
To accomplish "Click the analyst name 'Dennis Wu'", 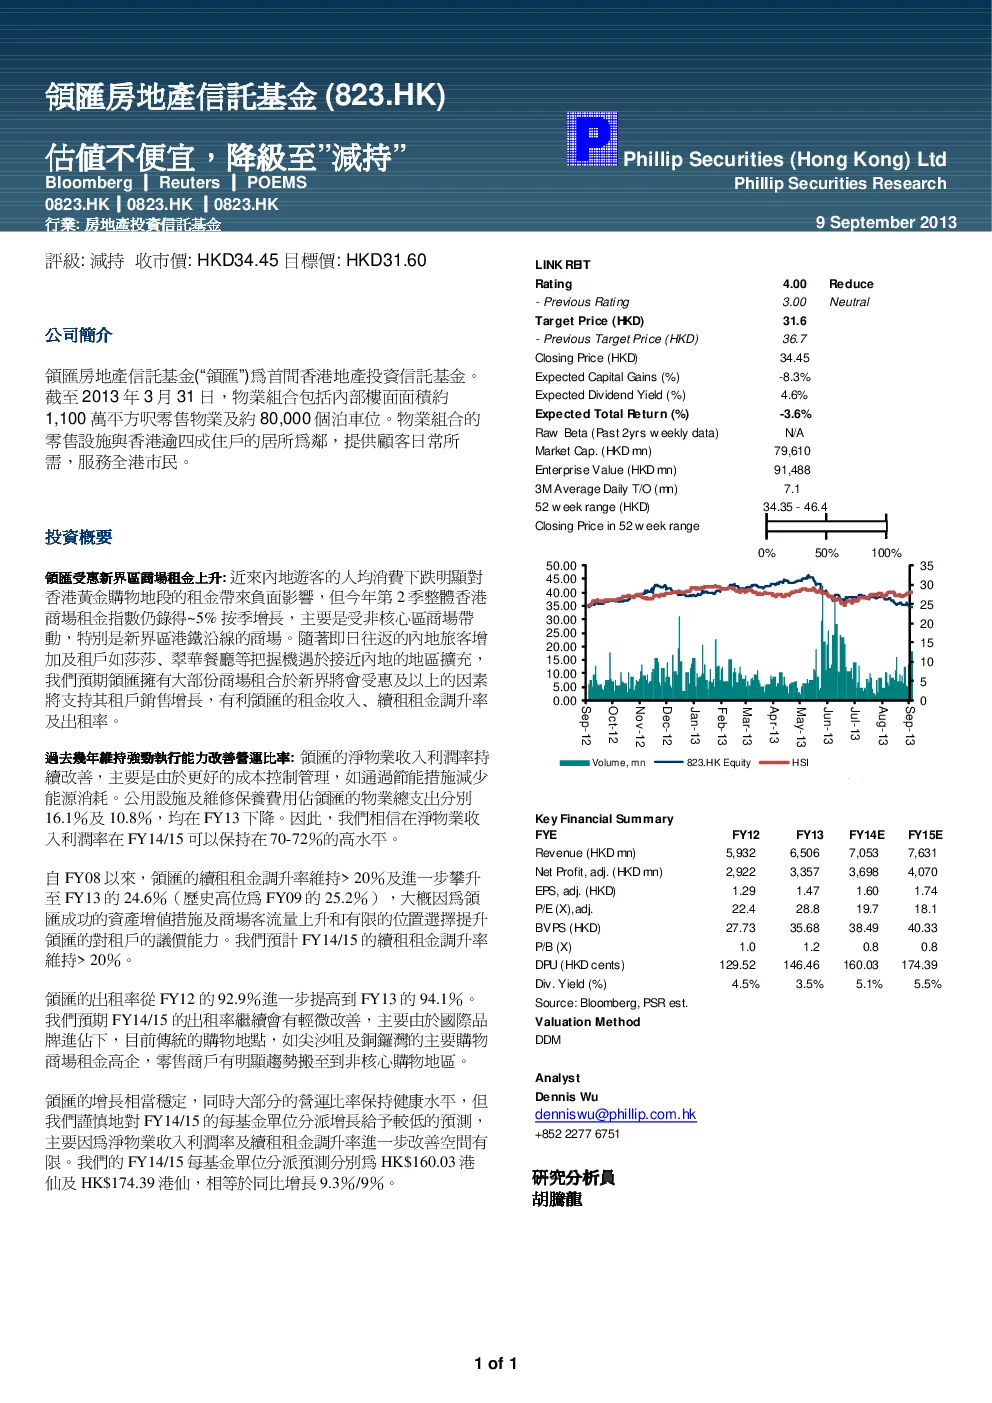I will (566, 1097).
